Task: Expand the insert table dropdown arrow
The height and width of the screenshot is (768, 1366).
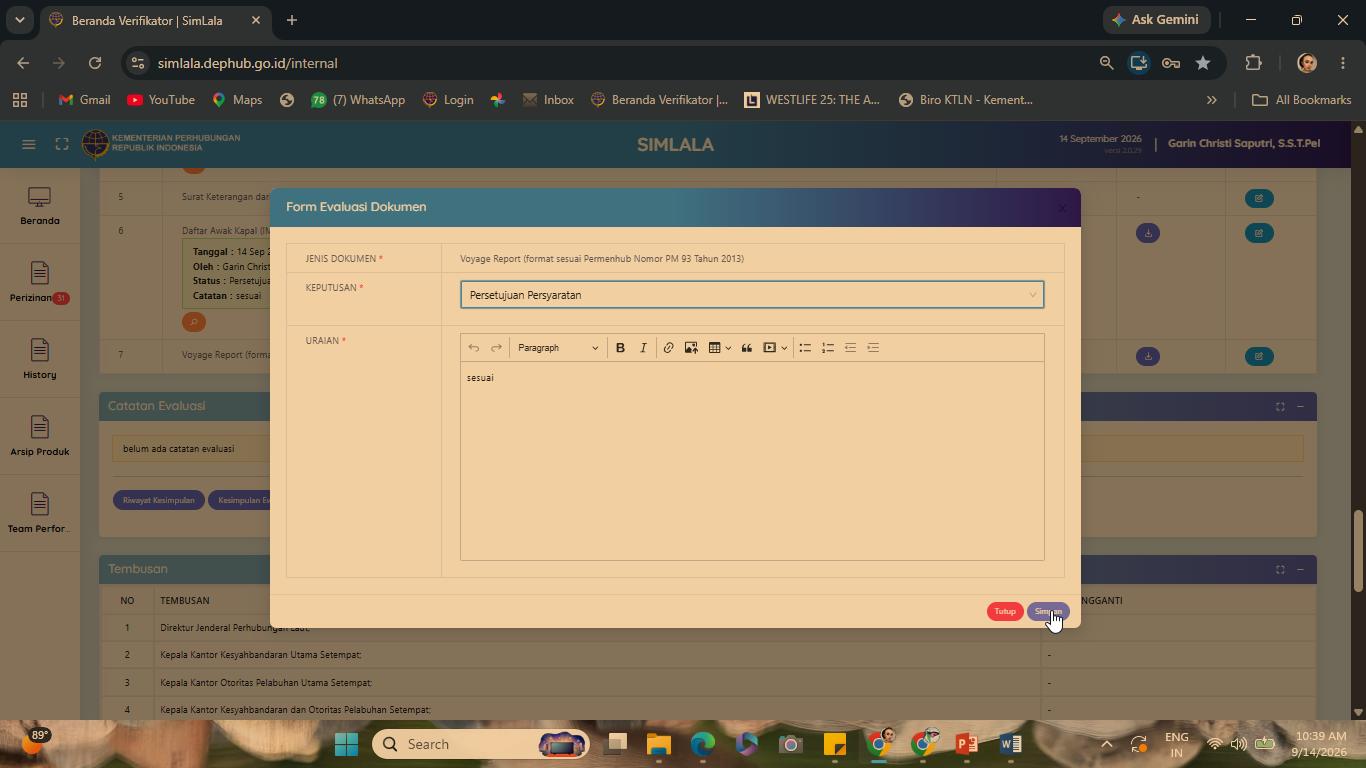Action: 728,348
